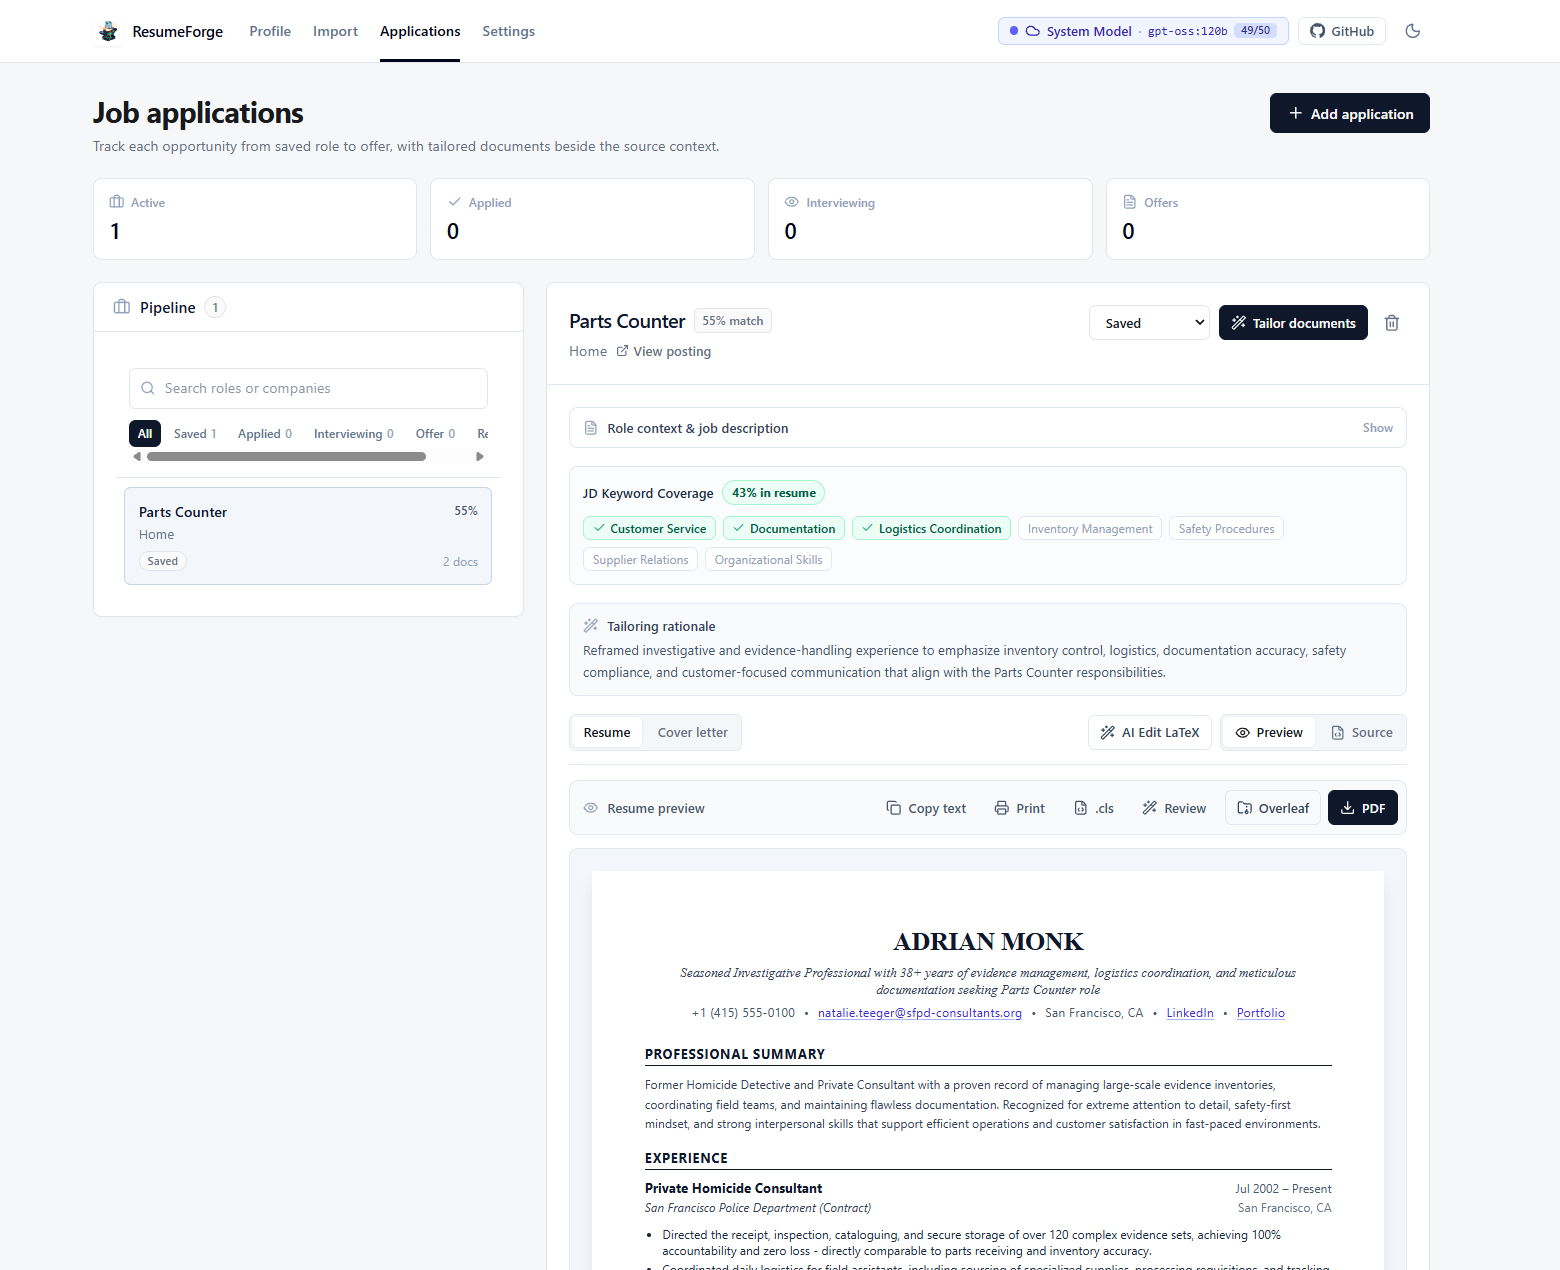Toggle to Preview view
The width and height of the screenshot is (1560, 1270).
tap(1269, 732)
